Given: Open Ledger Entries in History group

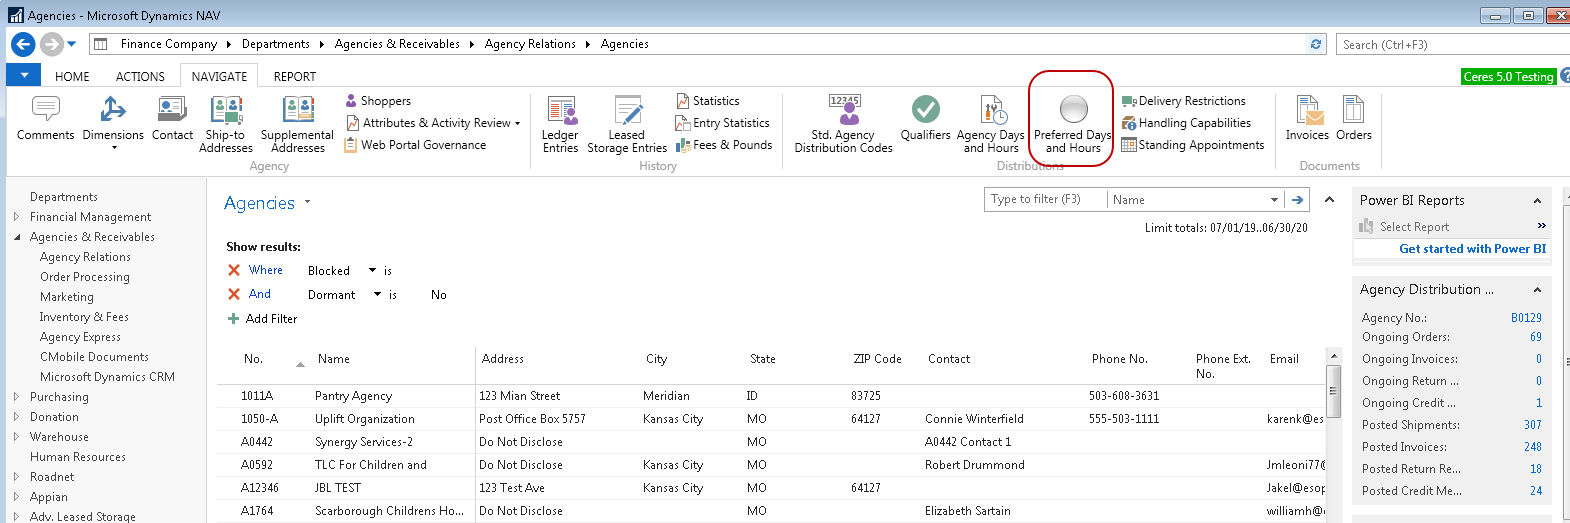Looking at the screenshot, I should coord(560,111).
